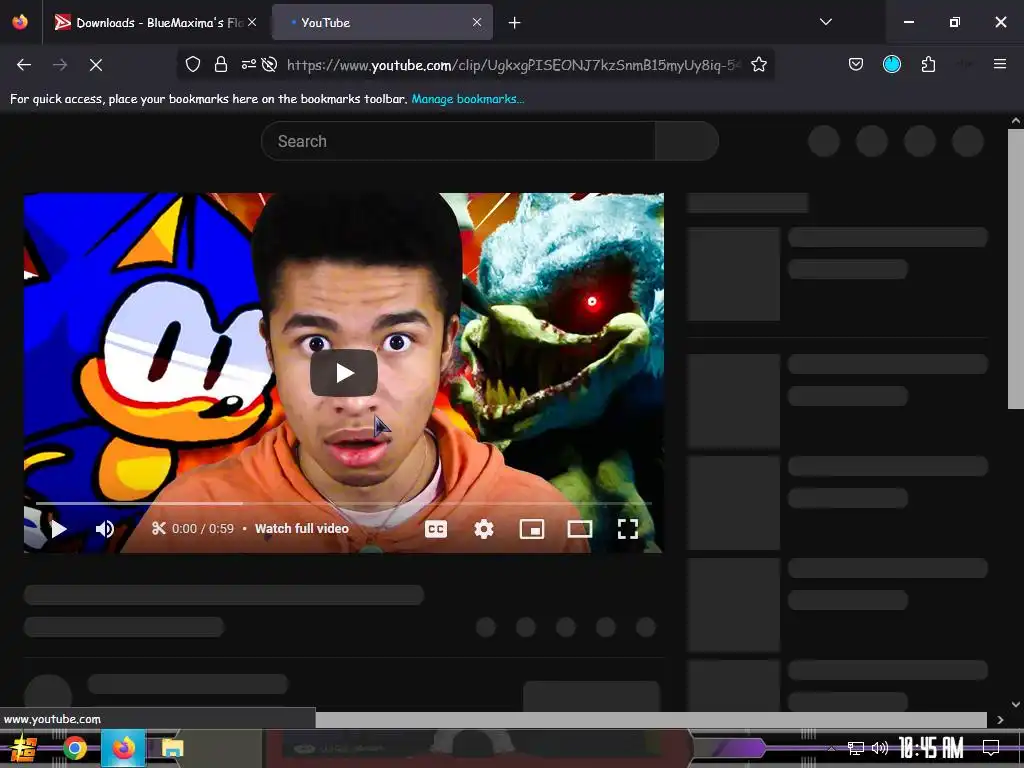Click the blocked autoplay icon in the address bar

(269, 64)
